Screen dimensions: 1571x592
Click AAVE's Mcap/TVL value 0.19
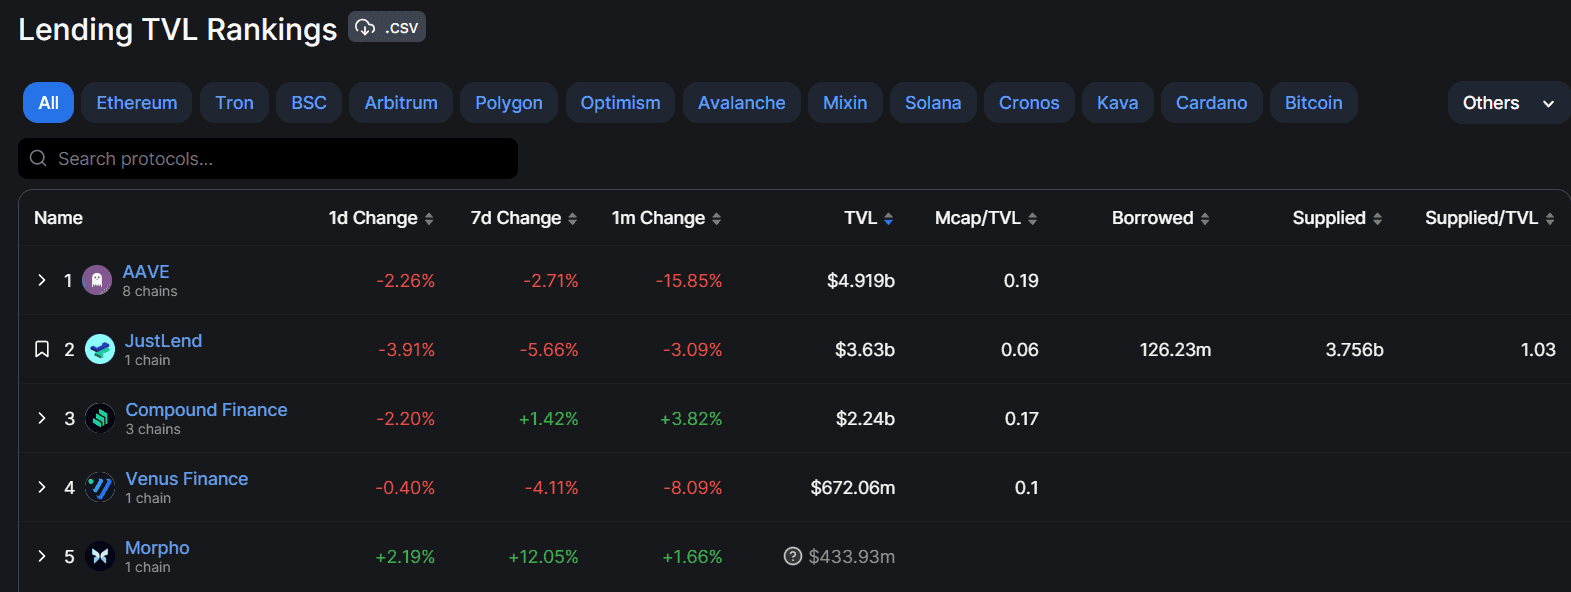(x=1021, y=281)
